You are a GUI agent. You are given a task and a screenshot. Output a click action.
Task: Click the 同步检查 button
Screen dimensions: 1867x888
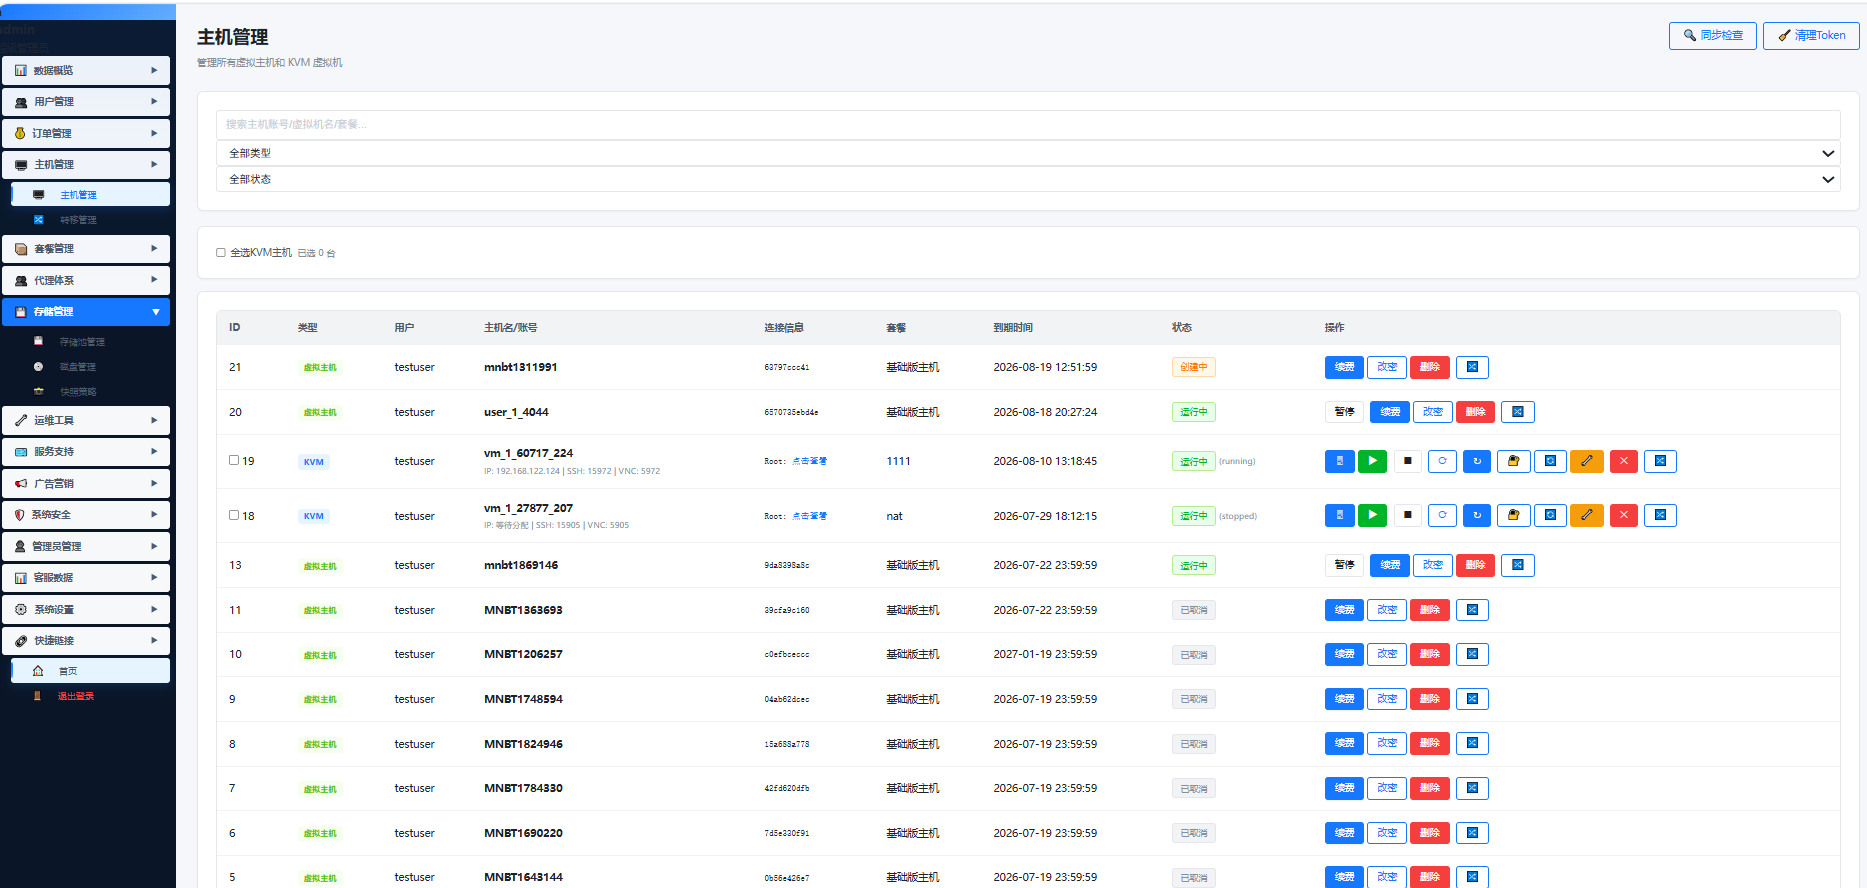tap(1712, 35)
